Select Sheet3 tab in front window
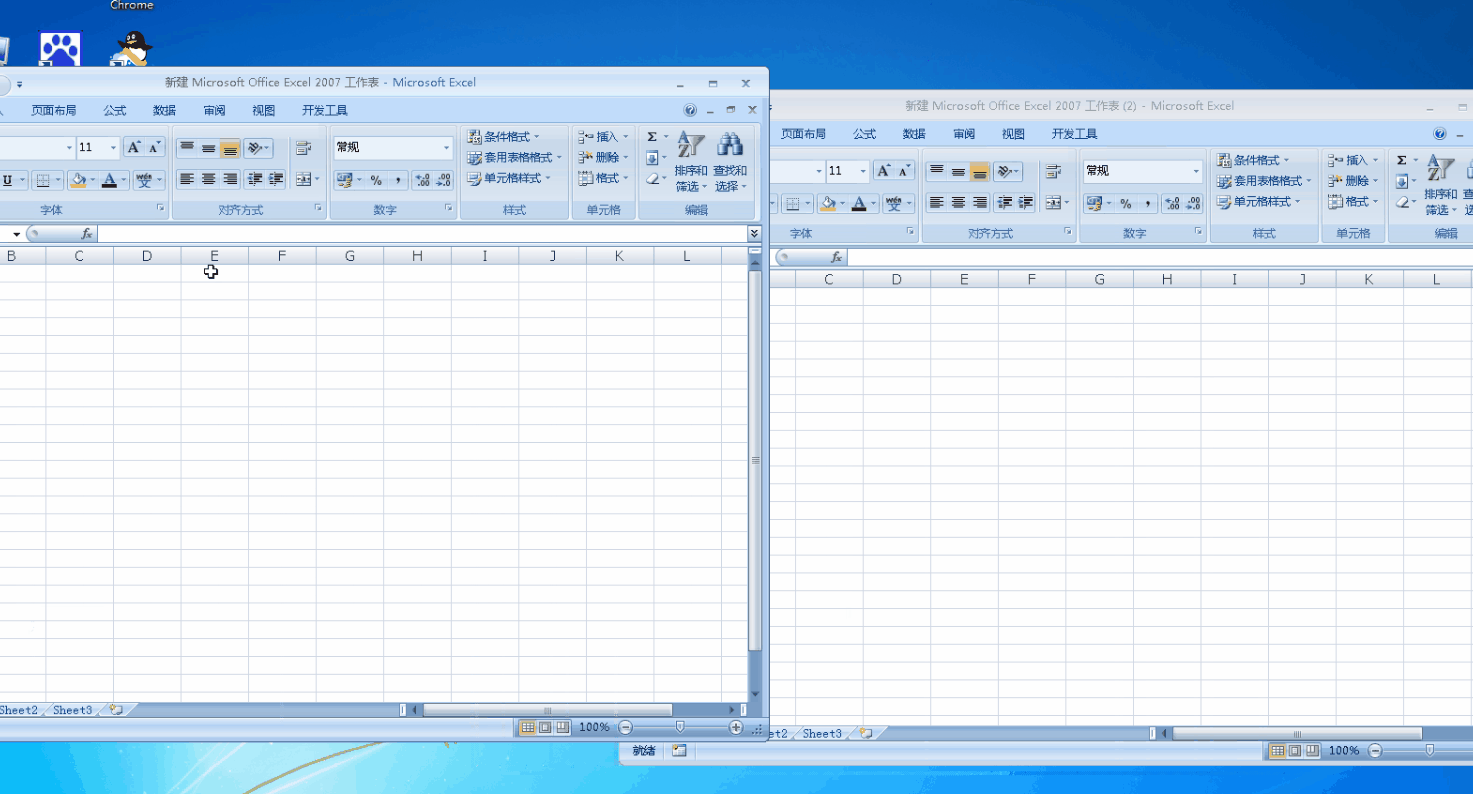1473x794 pixels. pos(72,710)
